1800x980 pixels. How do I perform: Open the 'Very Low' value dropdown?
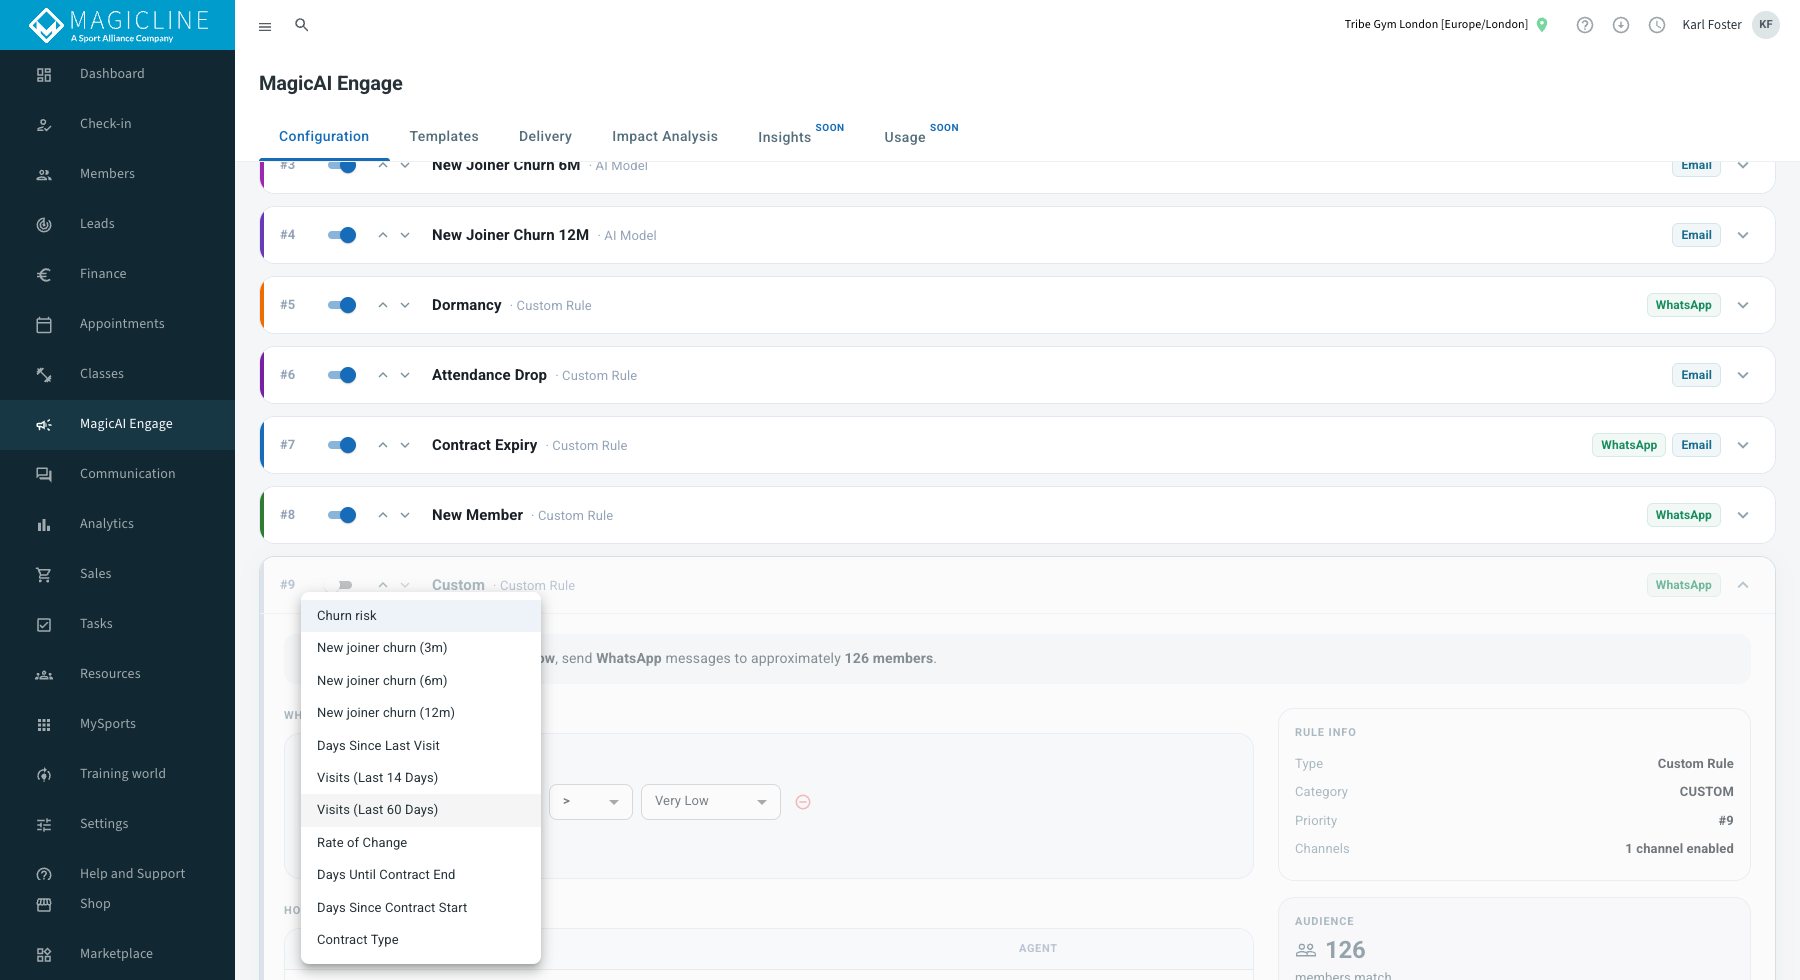pyautogui.click(x=711, y=802)
